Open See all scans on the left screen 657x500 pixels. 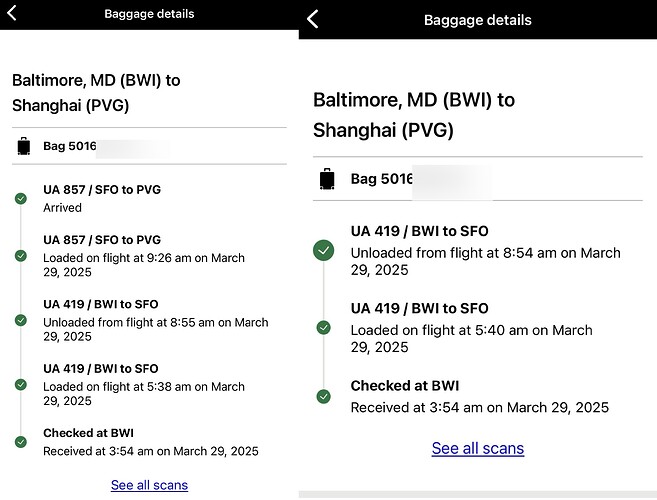(x=150, y=485)
